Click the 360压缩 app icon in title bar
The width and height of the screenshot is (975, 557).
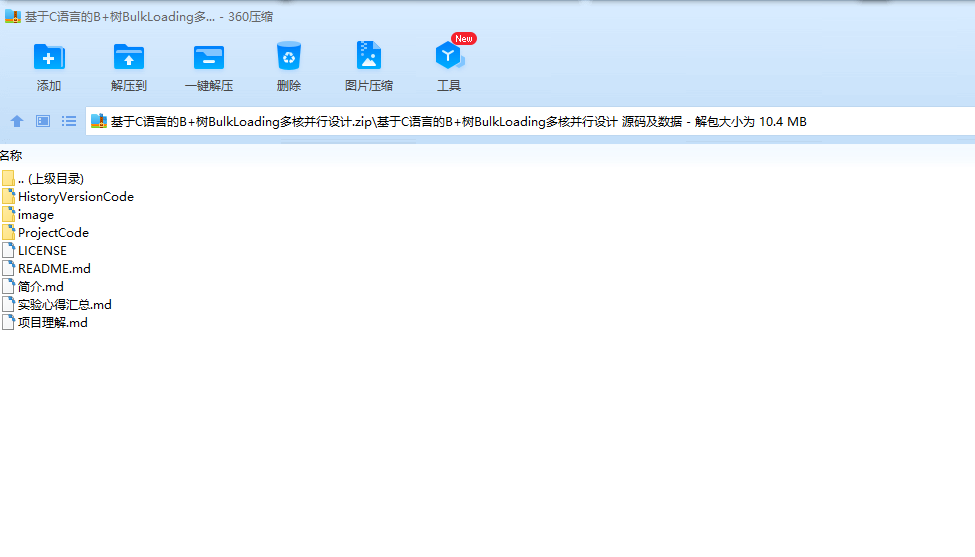12,17
